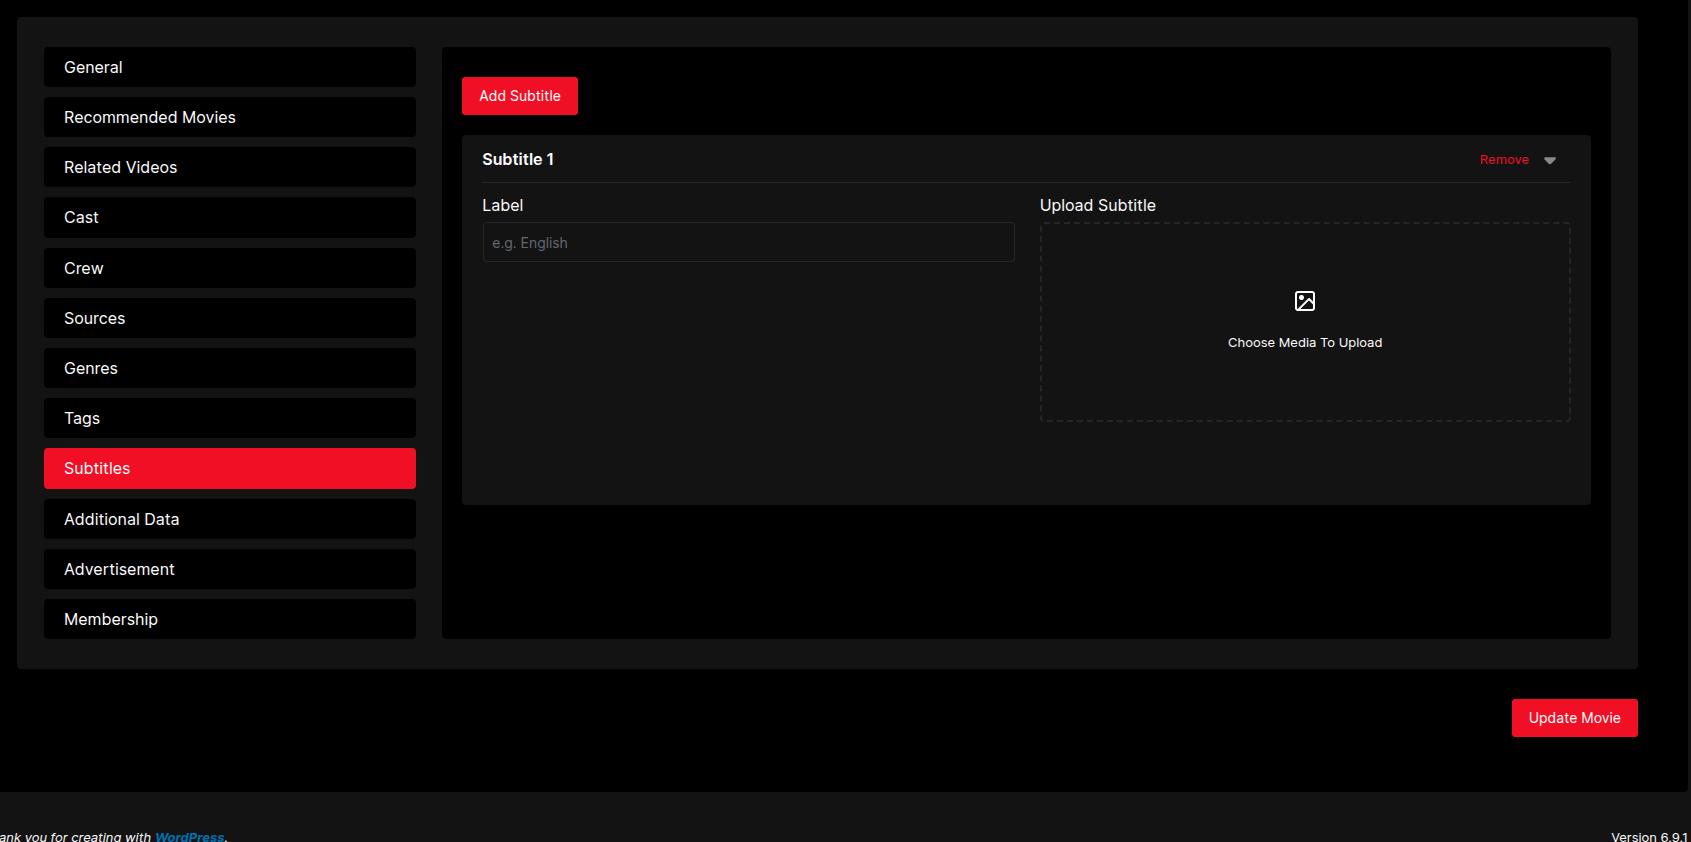Image resolution: width=1691 pixels, height=842 pixels.
Task: Switch to Recommended Movies tab
Action: pos(230,117)
